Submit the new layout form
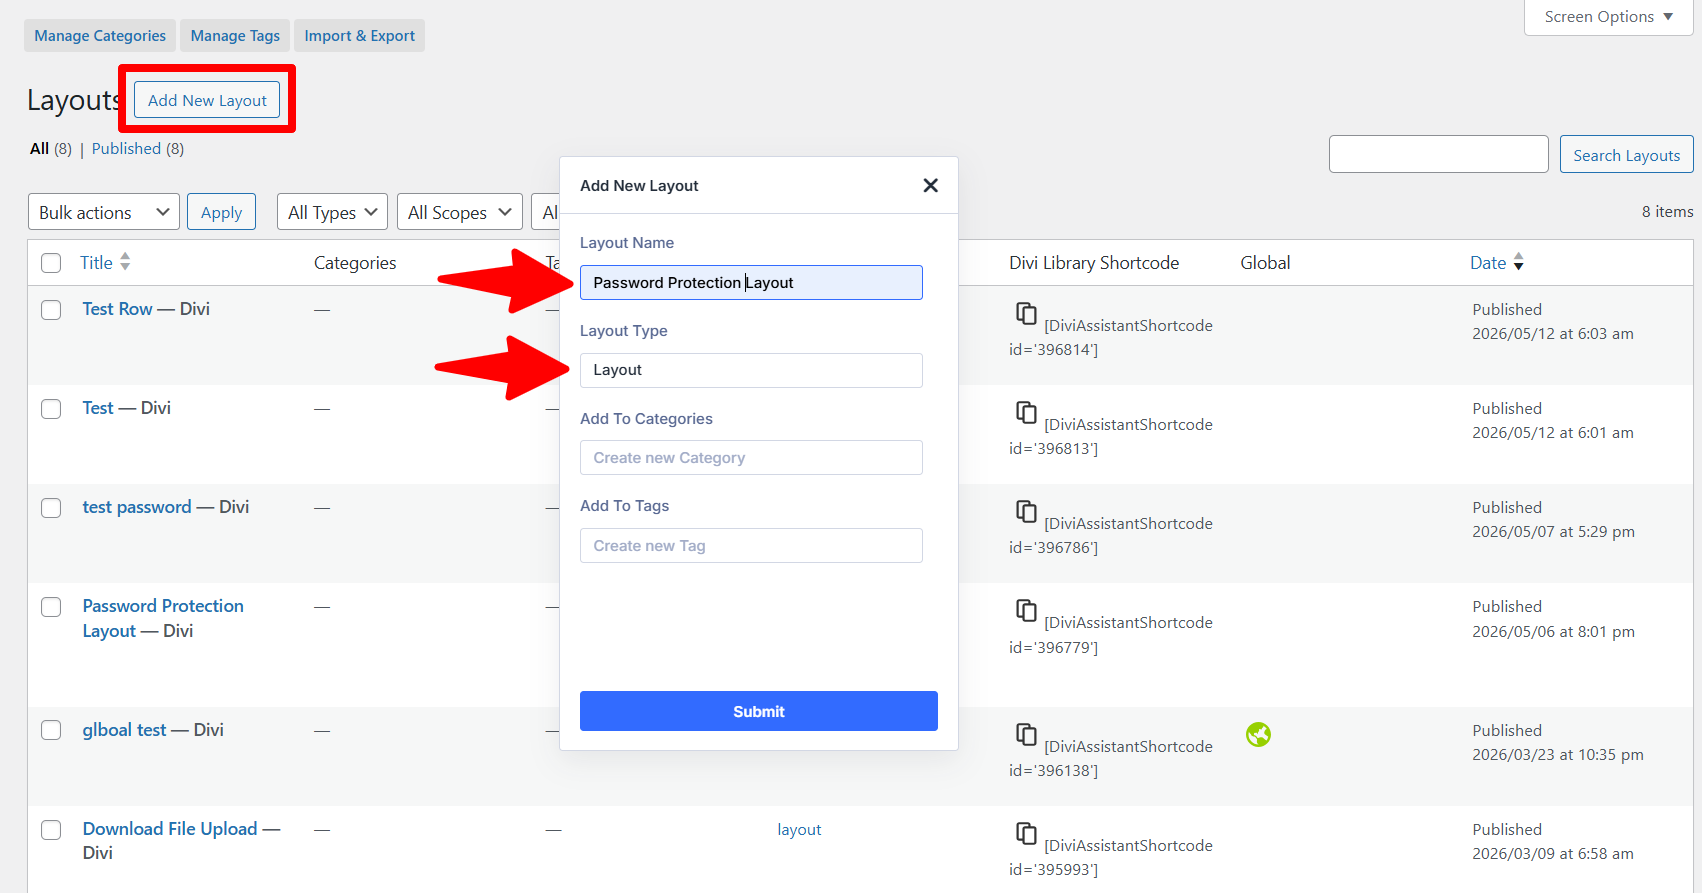Image resolution: width=1702 pixels, height=893 pixels. 759,711
